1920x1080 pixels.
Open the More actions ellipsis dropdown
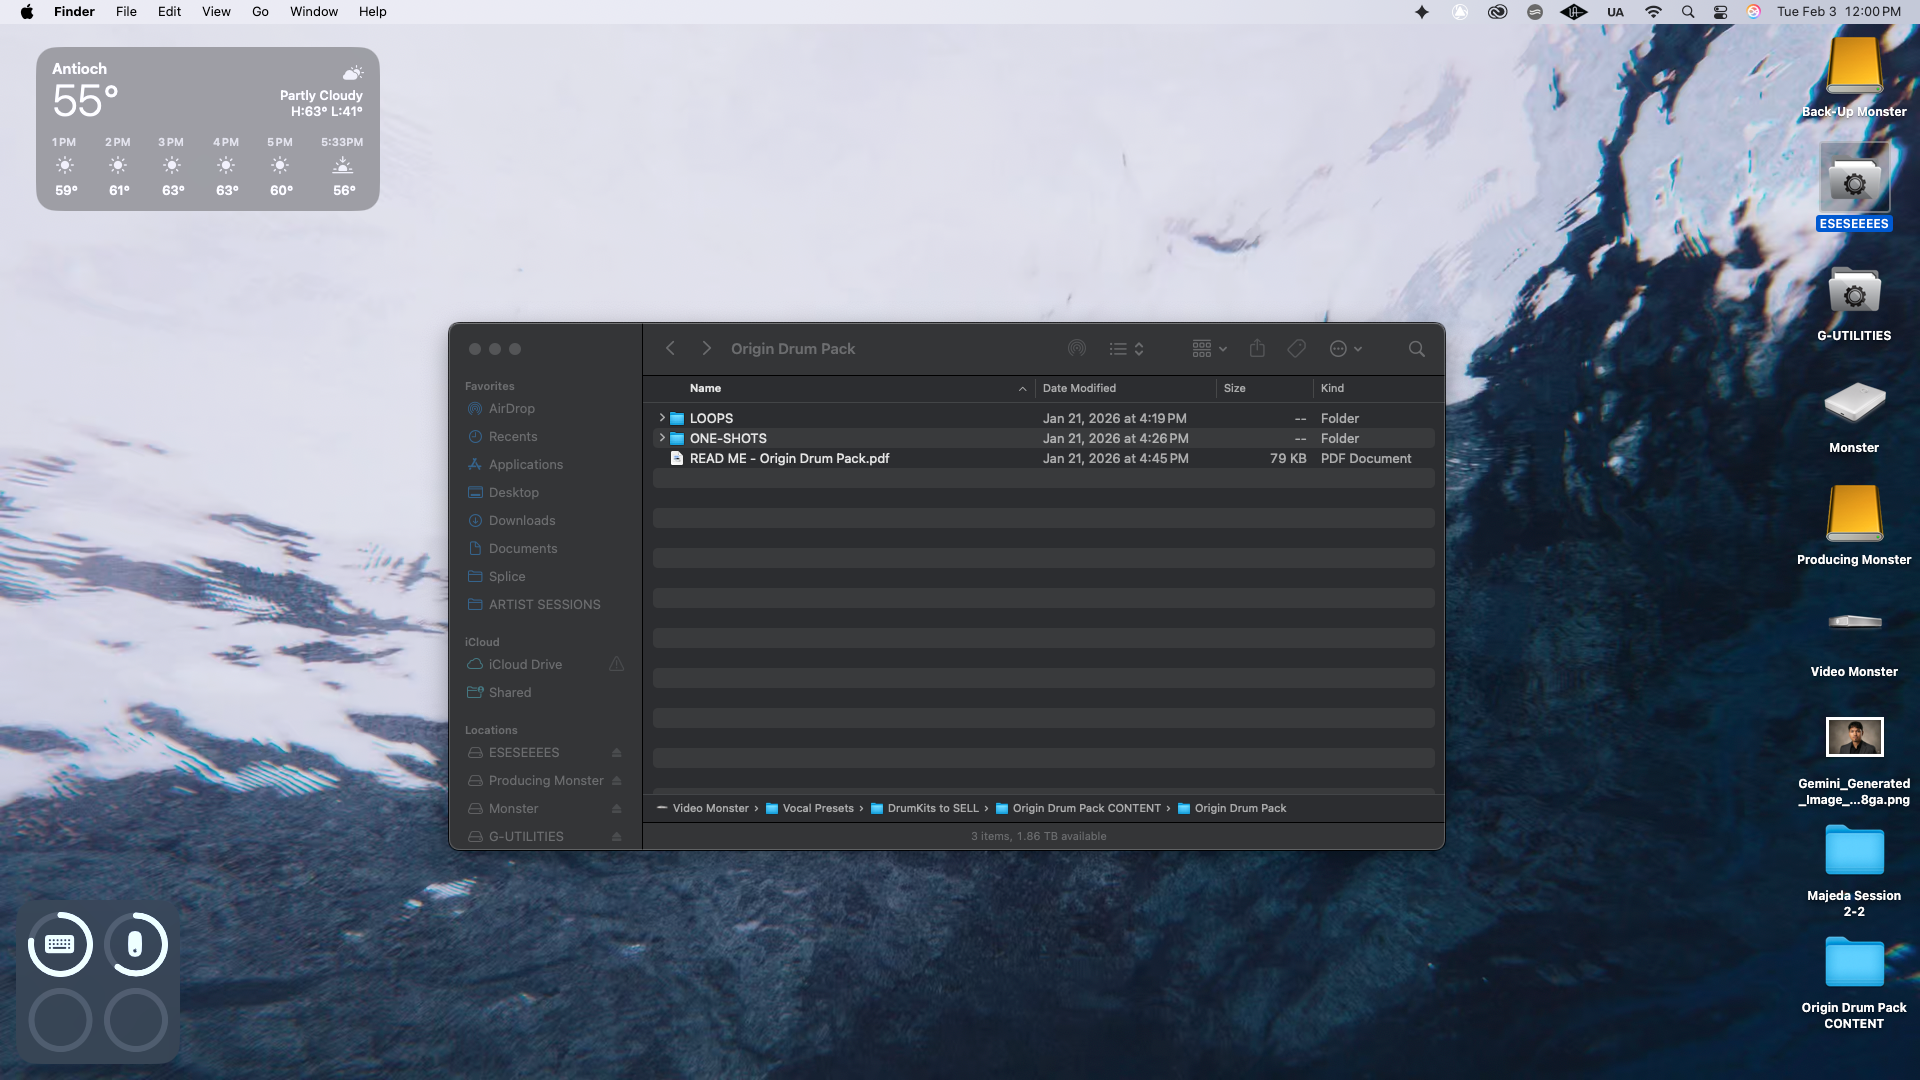coord(1345,349)
